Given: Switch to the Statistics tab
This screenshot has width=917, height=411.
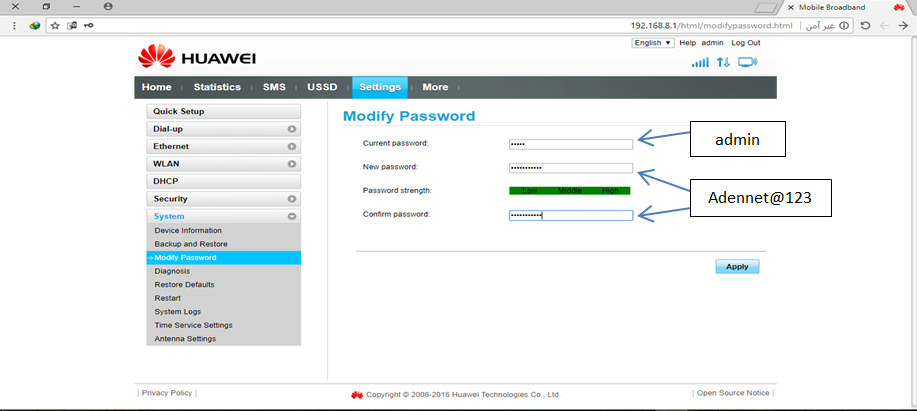Looking at the screenshot, I should coord(217,87).
